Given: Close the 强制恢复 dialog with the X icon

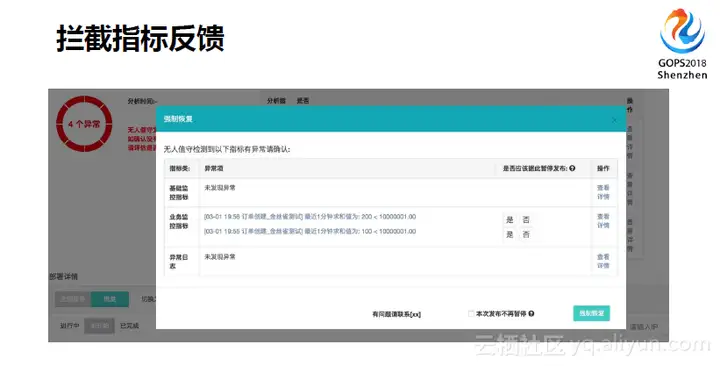Looking at the screenshot, I should click(614, 120).
